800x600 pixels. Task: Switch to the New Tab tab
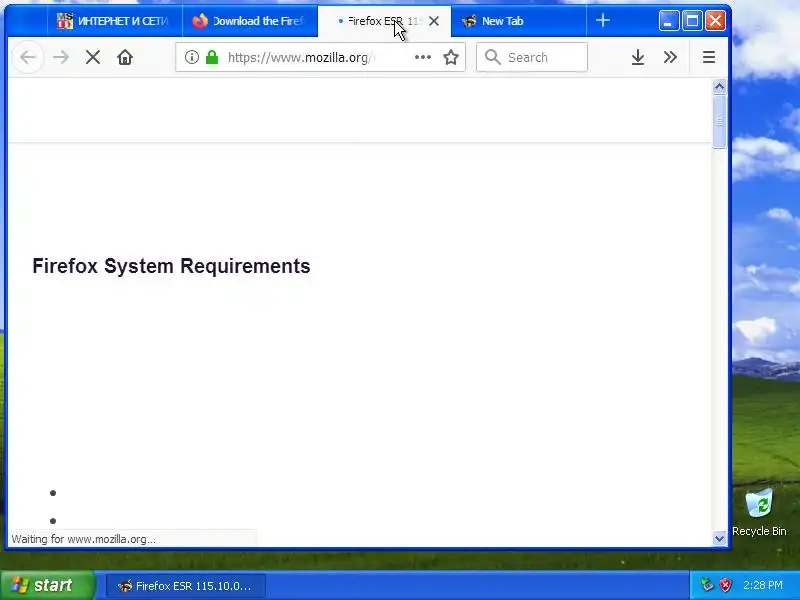coord(519,21)
